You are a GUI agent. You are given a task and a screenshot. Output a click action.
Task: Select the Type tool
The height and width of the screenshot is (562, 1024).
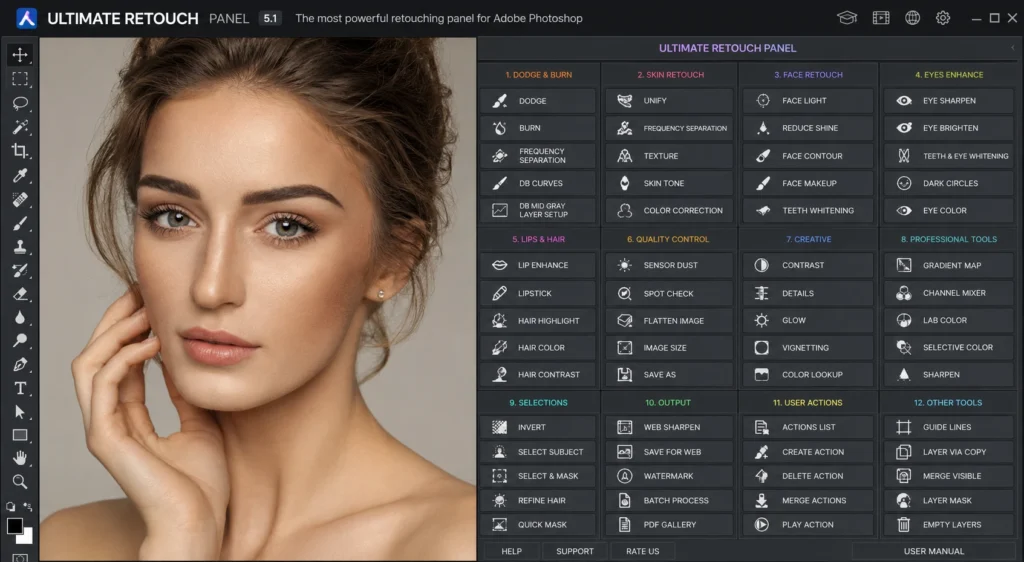click(20, 388)
